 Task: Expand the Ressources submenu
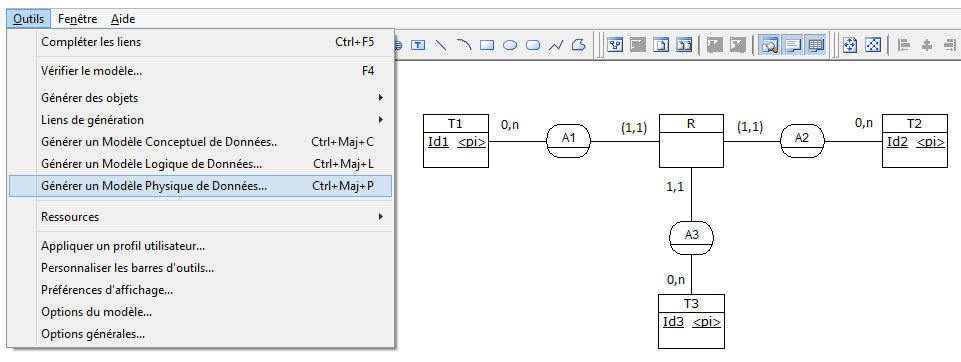[x=200, y=217]
